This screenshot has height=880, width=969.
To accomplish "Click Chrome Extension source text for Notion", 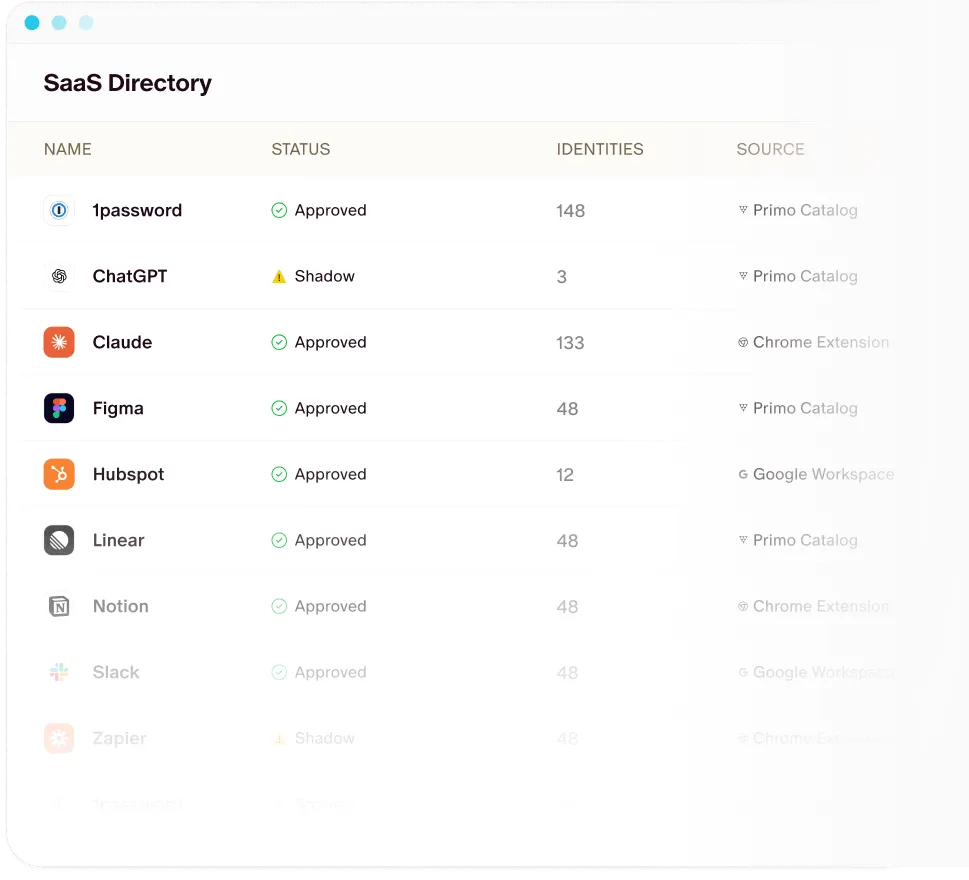I will point(821,606).
